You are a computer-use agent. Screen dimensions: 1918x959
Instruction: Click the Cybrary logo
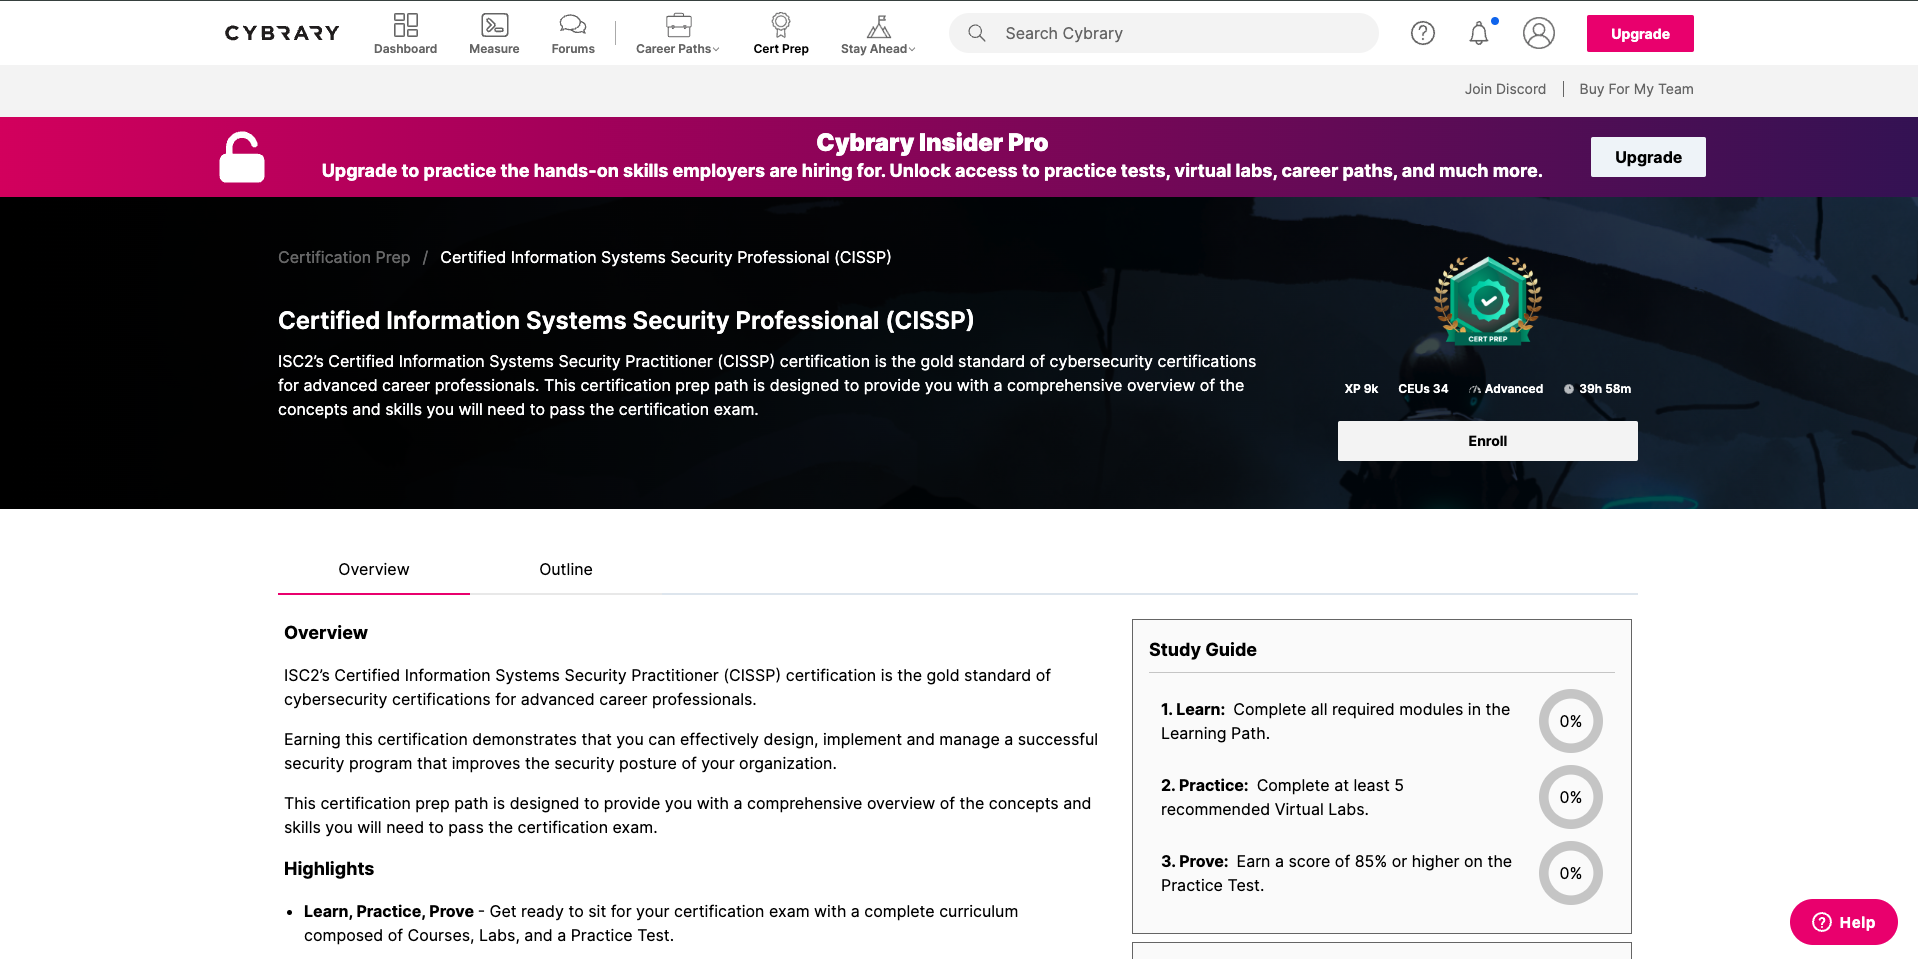282,33
